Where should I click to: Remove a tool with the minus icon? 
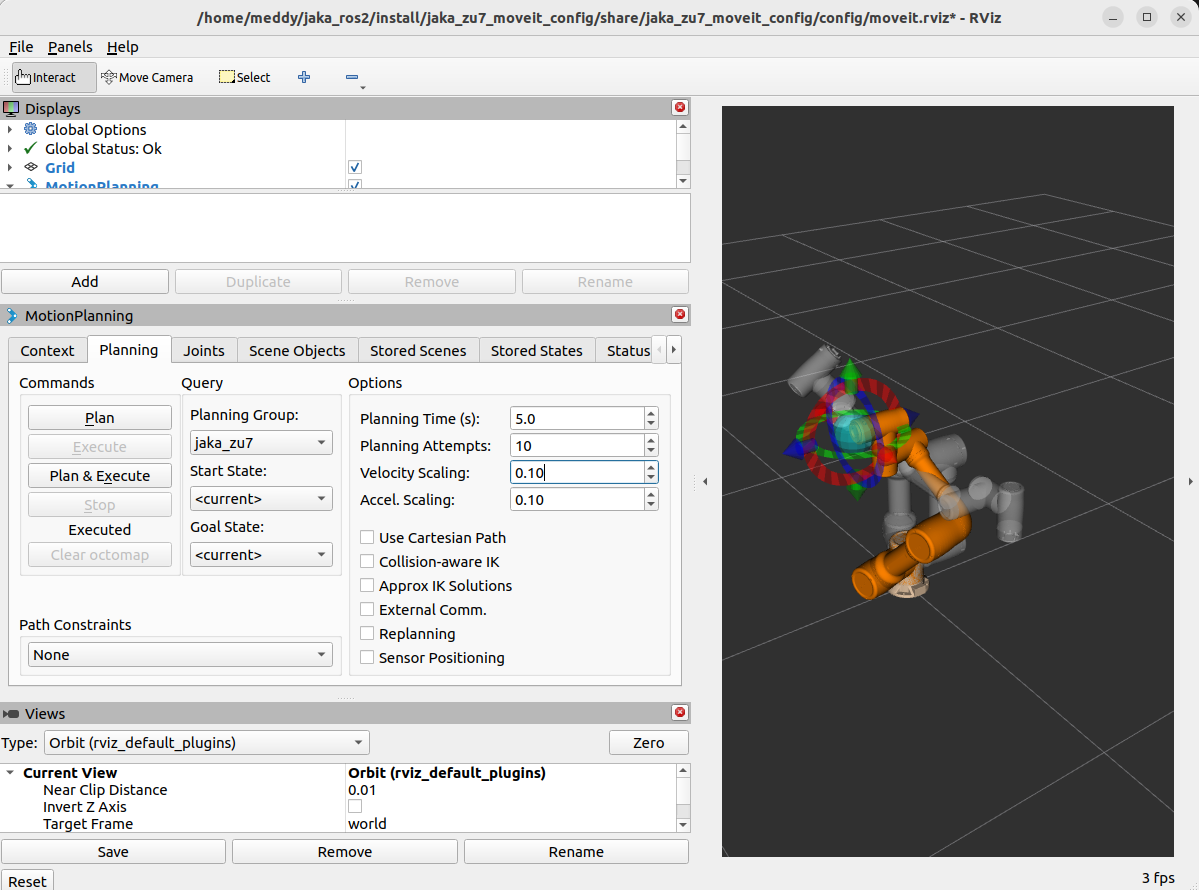352,76
